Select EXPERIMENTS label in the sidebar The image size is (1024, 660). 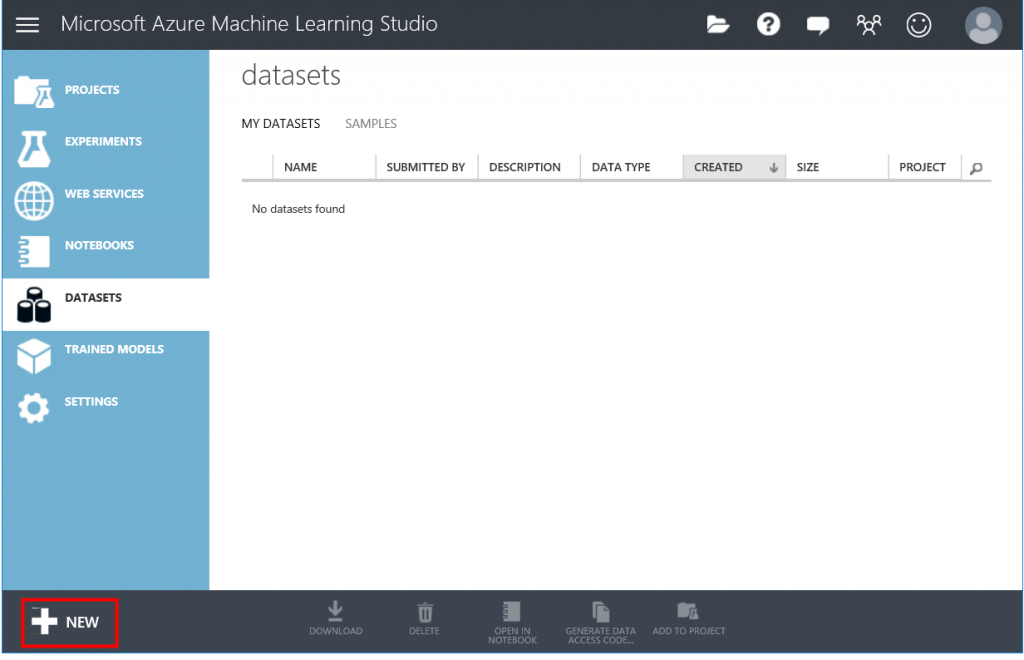point(103,141)
